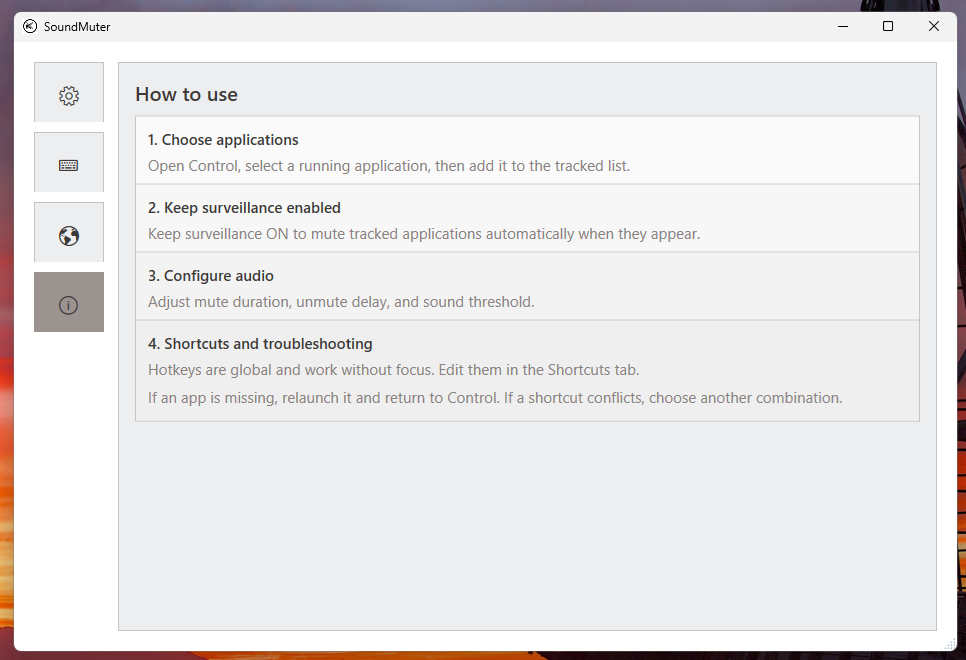Minimize the SoundMuter window
Screen dimensions: 966x660
click(843, 26)
